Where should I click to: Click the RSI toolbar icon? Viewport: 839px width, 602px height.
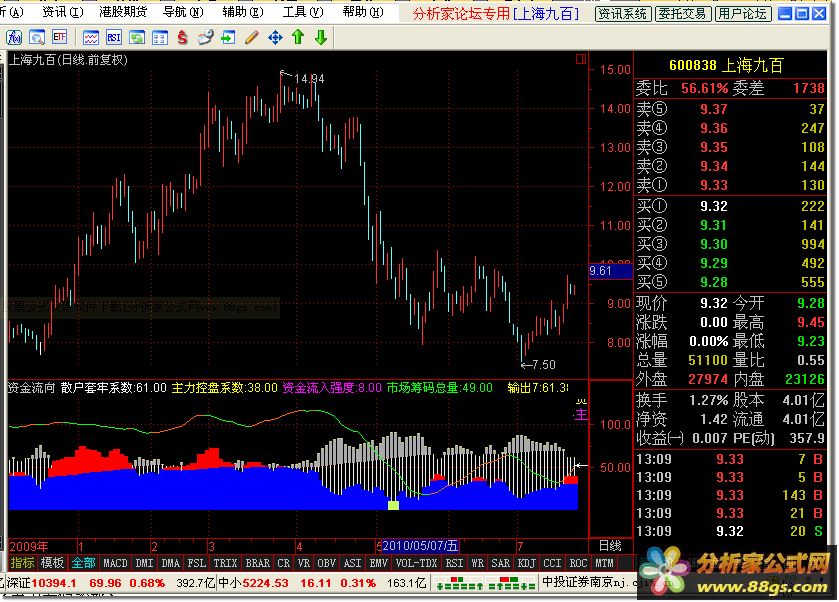[x=113, y=37]
